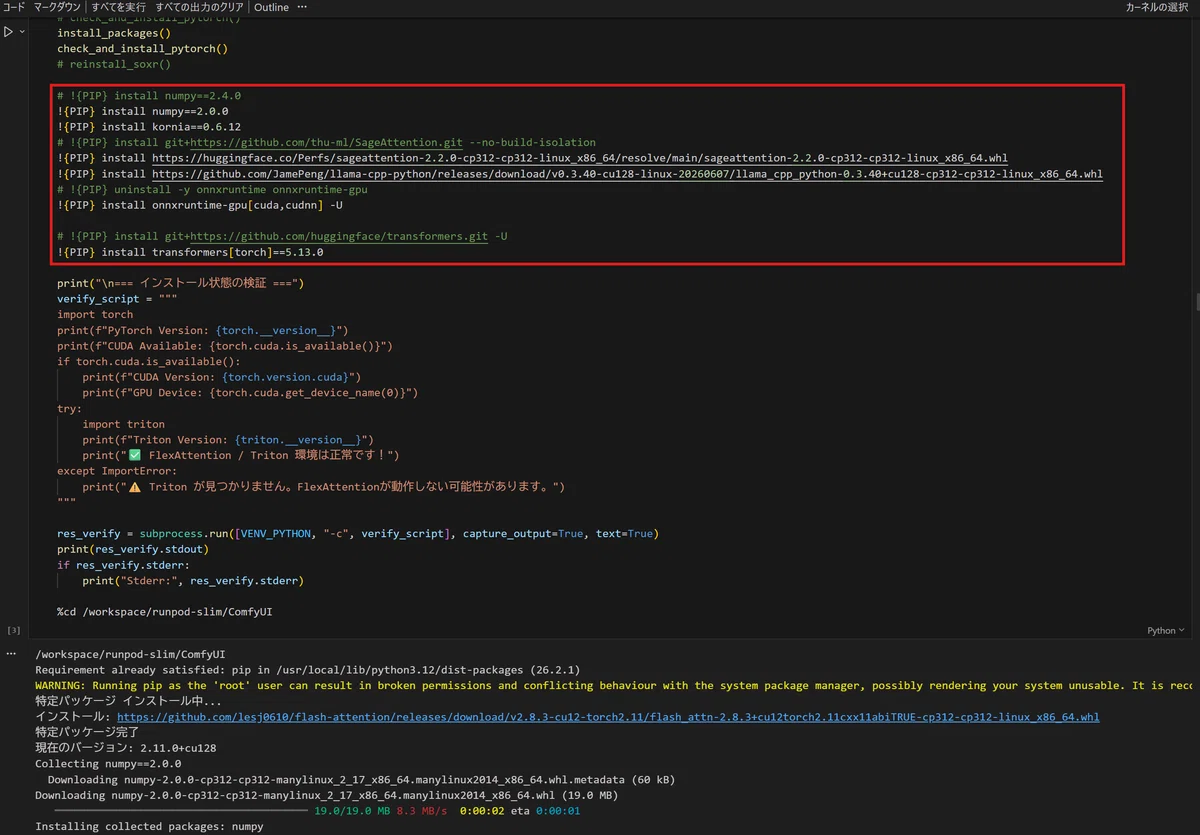Screen dimensions: 1200x835
Task: Click the editor vertical scrollbar thumb
Action: tap(1196, 301)
